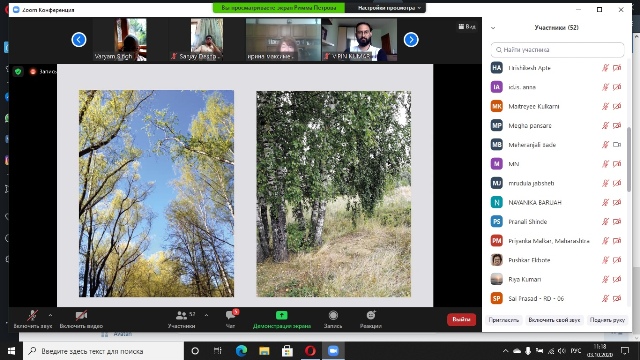Collapse participants panel with chevron
This screenshot has height=360, width=640.
[x=493, y=28]
